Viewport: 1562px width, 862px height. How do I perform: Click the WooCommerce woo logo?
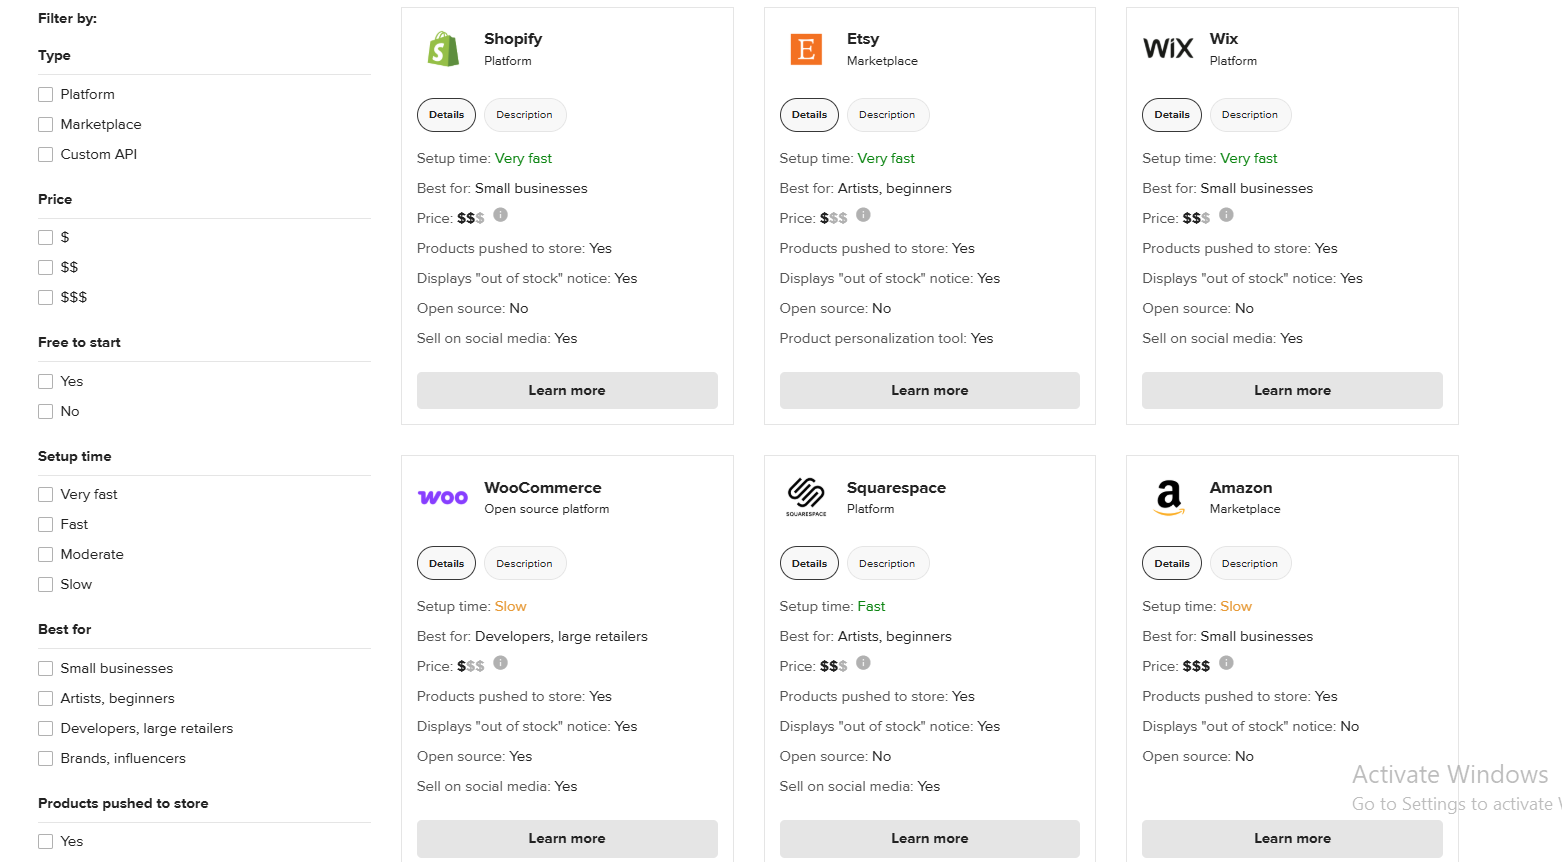(x=443, y=497)
